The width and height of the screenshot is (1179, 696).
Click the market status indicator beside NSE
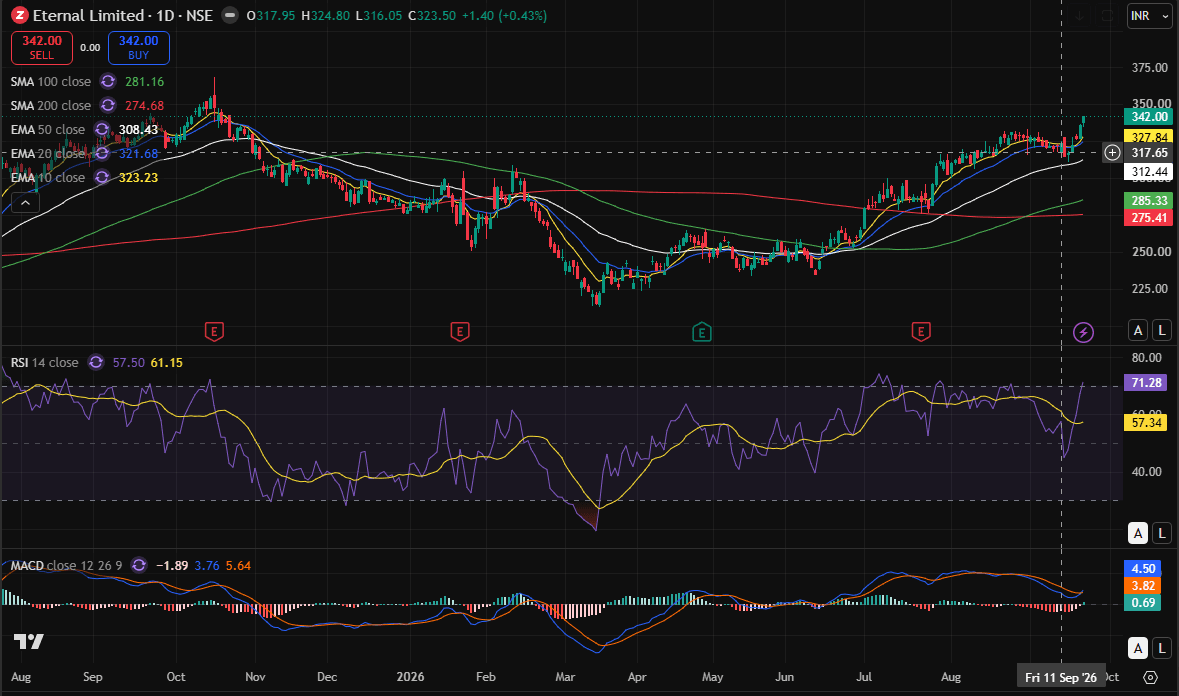(231, 15)
